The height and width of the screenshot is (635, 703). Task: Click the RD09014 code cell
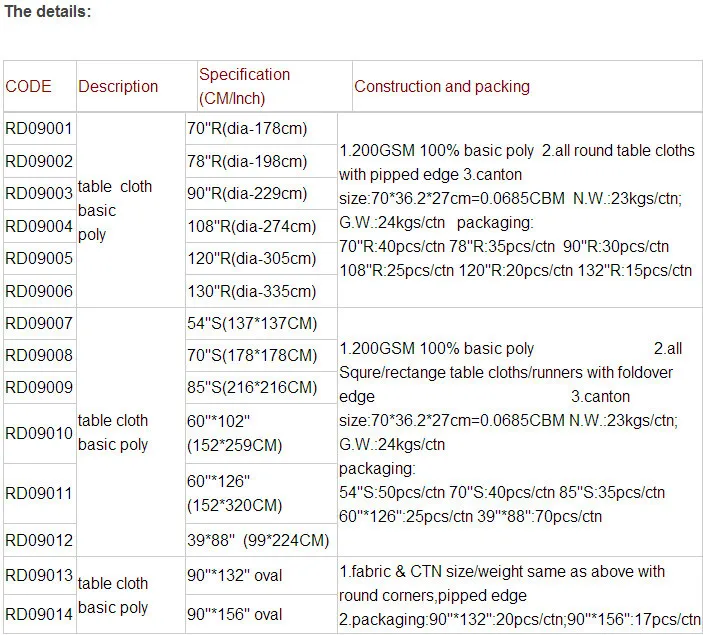(x=39, y=614)
